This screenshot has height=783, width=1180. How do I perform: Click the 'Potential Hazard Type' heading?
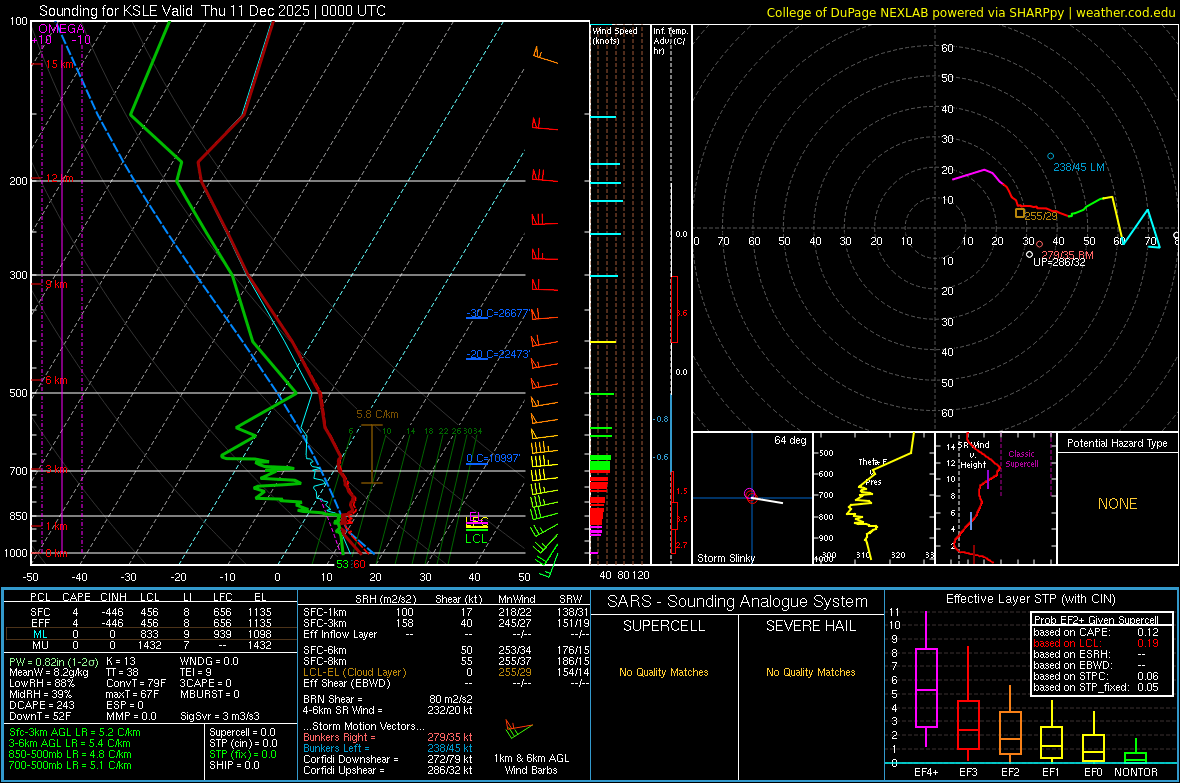[1117, 443]
